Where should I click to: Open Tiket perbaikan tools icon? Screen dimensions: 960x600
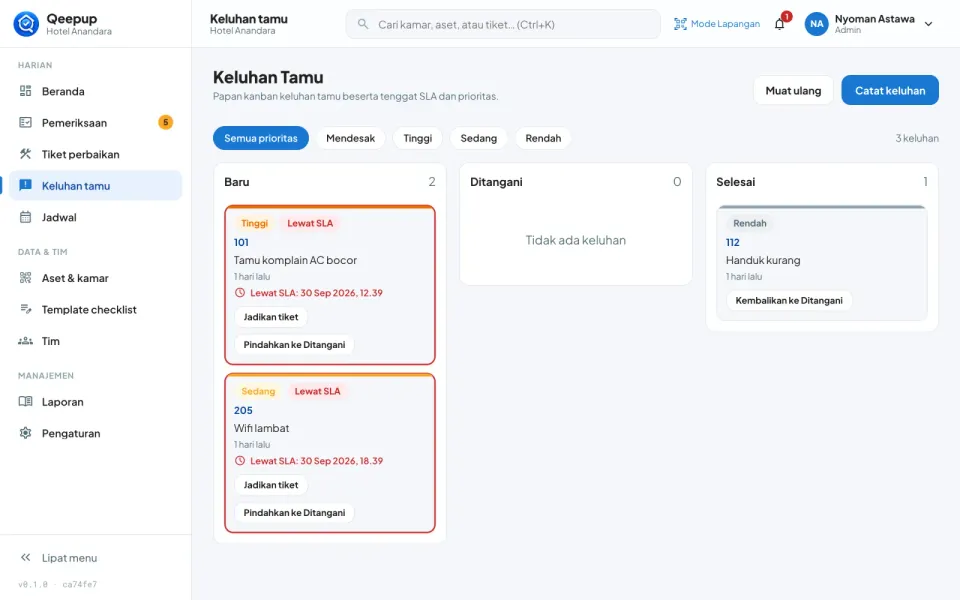[x=25, y=154]
